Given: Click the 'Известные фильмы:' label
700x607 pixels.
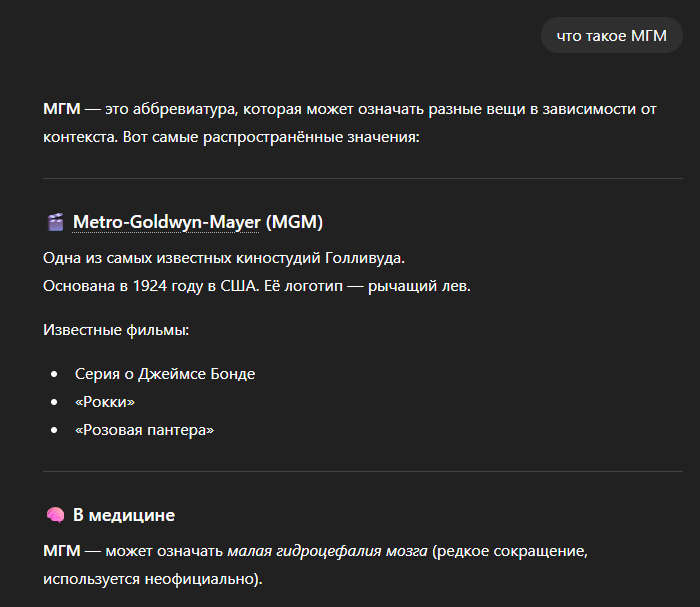Looking at the screenshot, I should (x=117, y=329).
